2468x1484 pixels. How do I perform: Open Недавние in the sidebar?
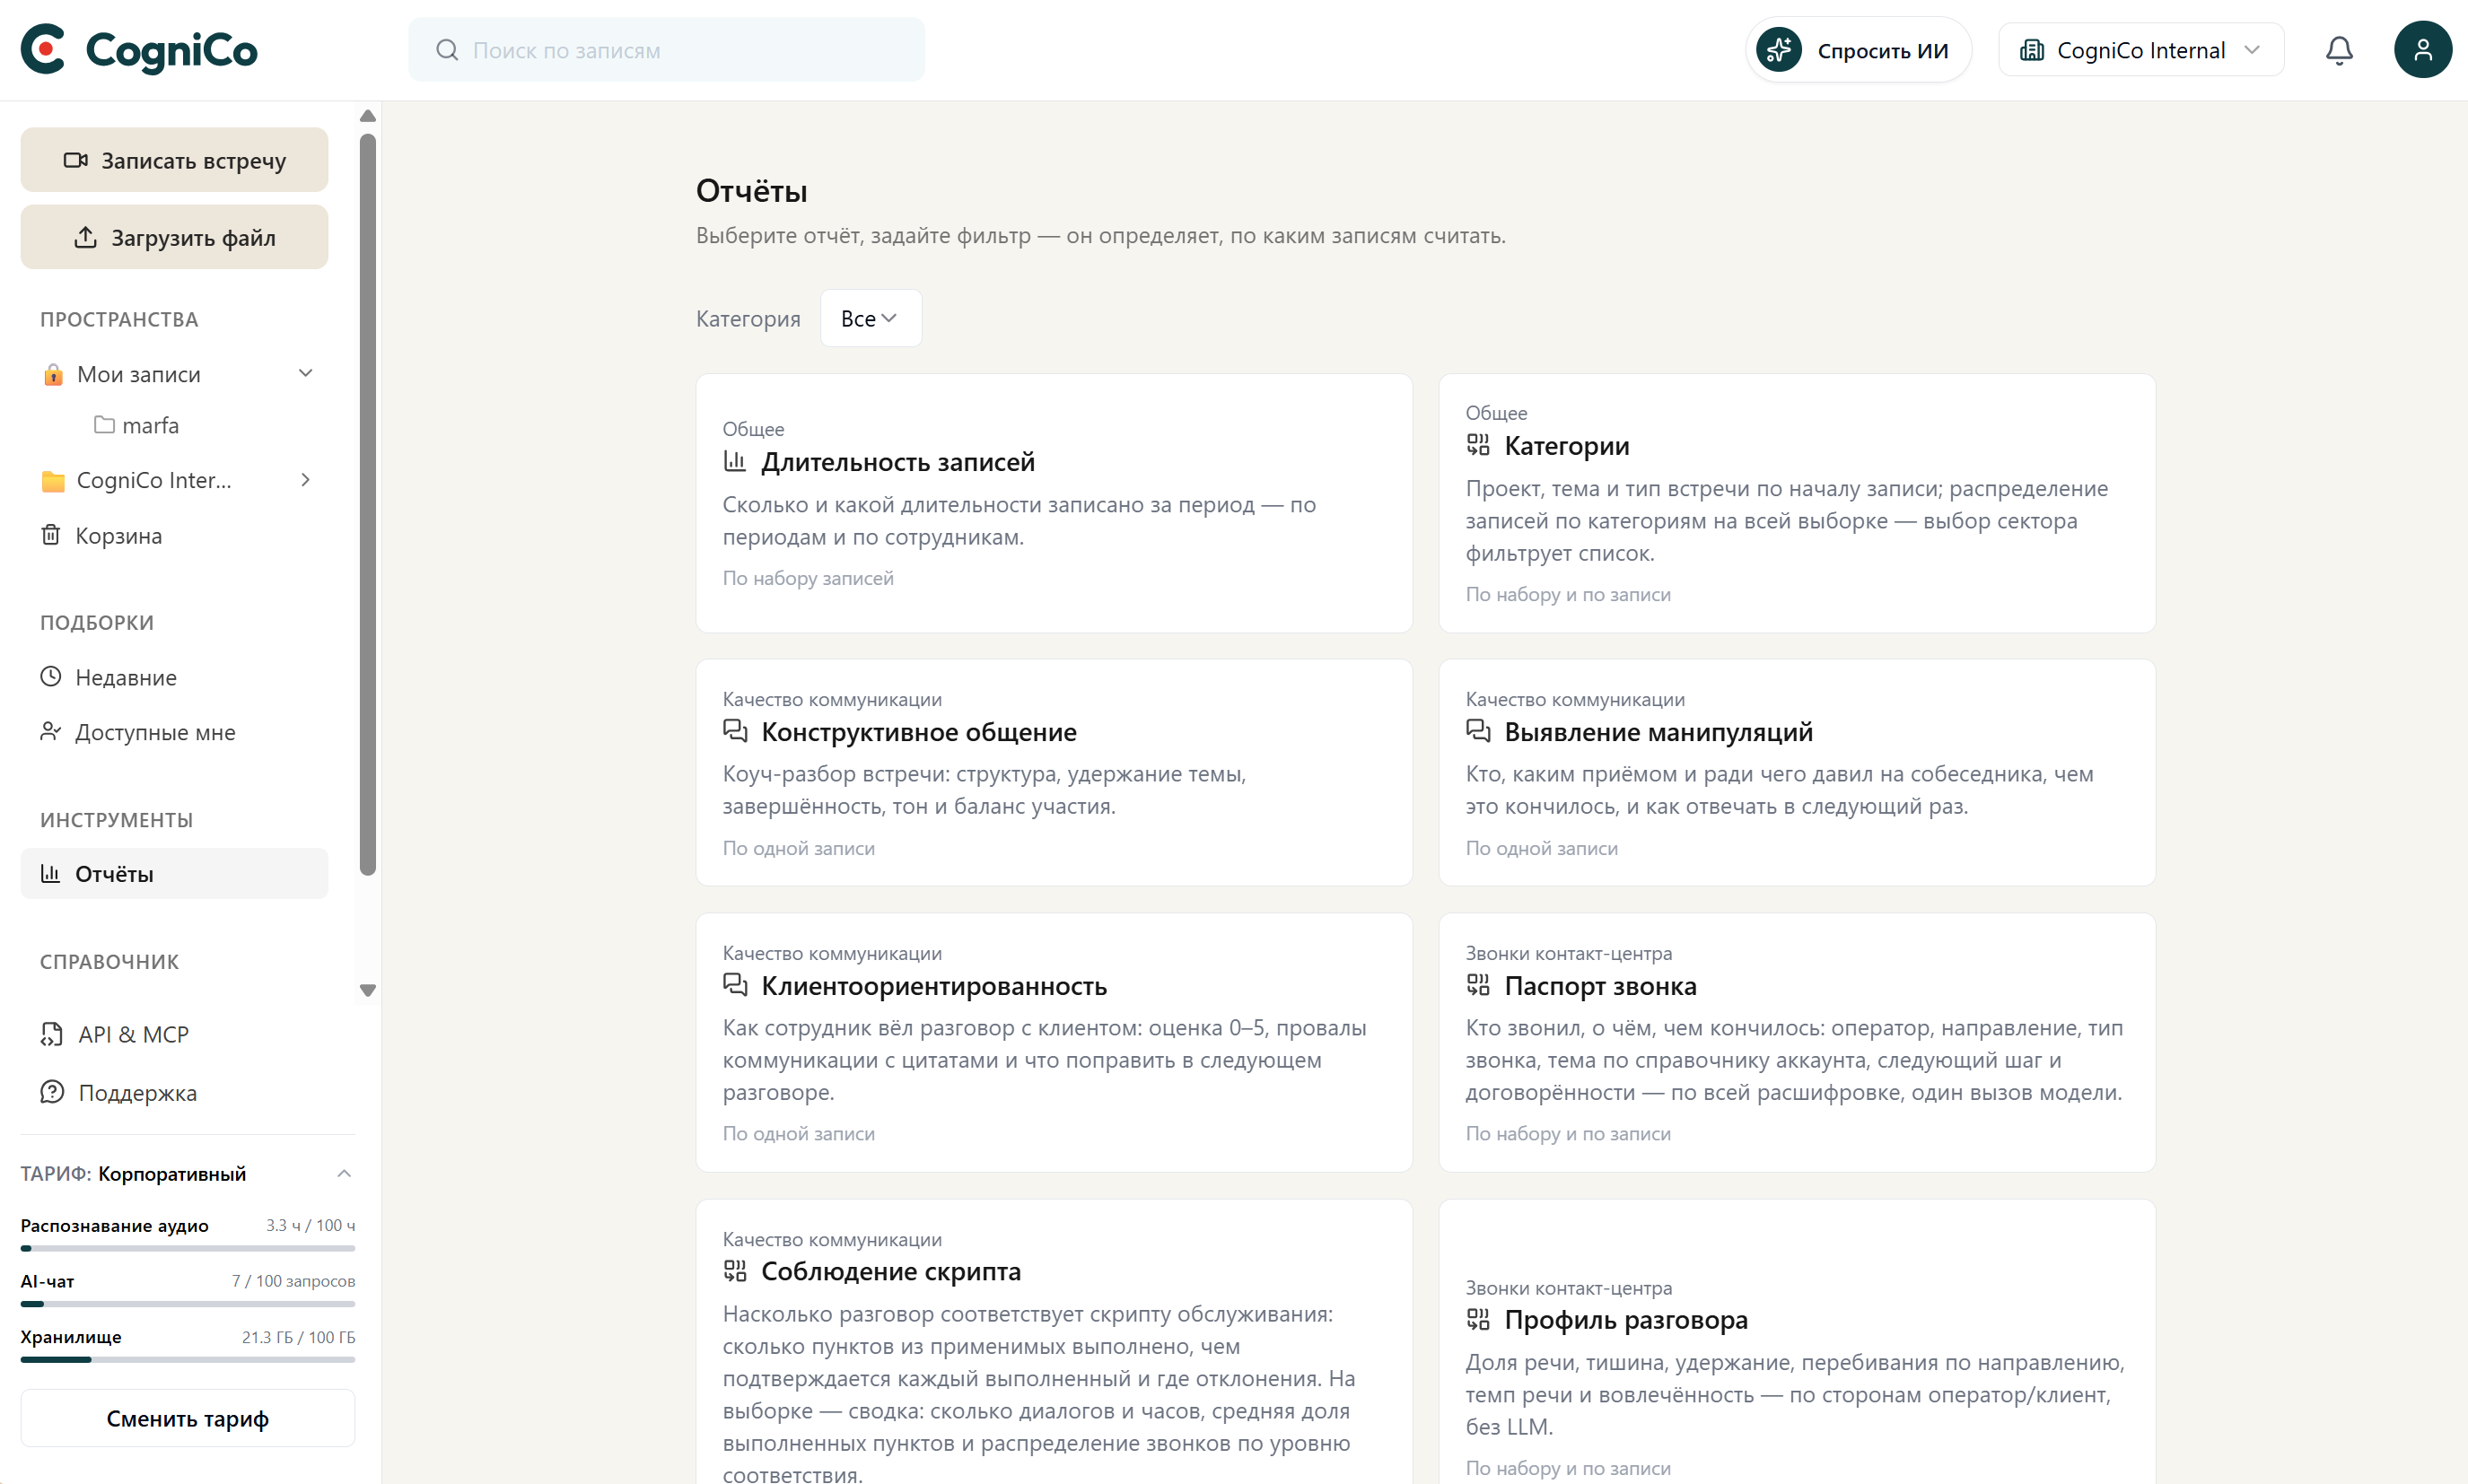point(174,677)
